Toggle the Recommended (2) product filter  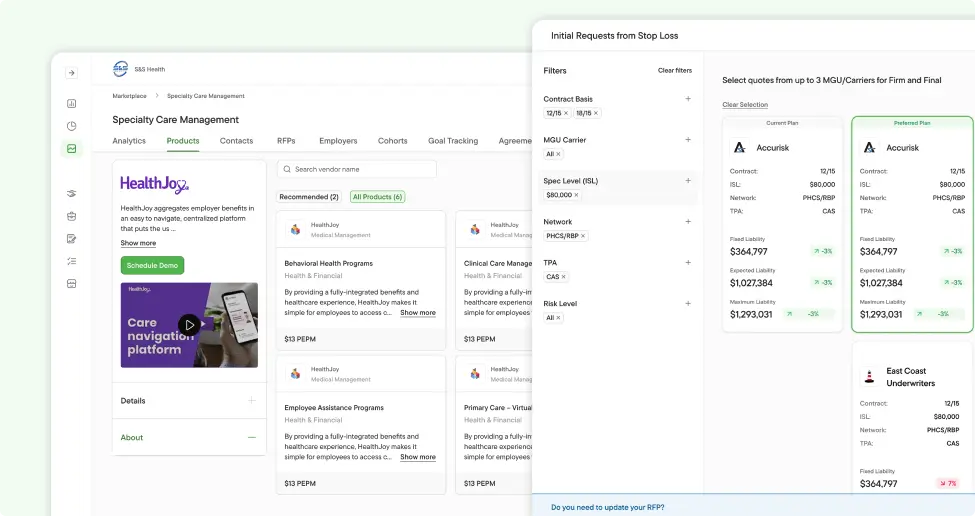309,197
